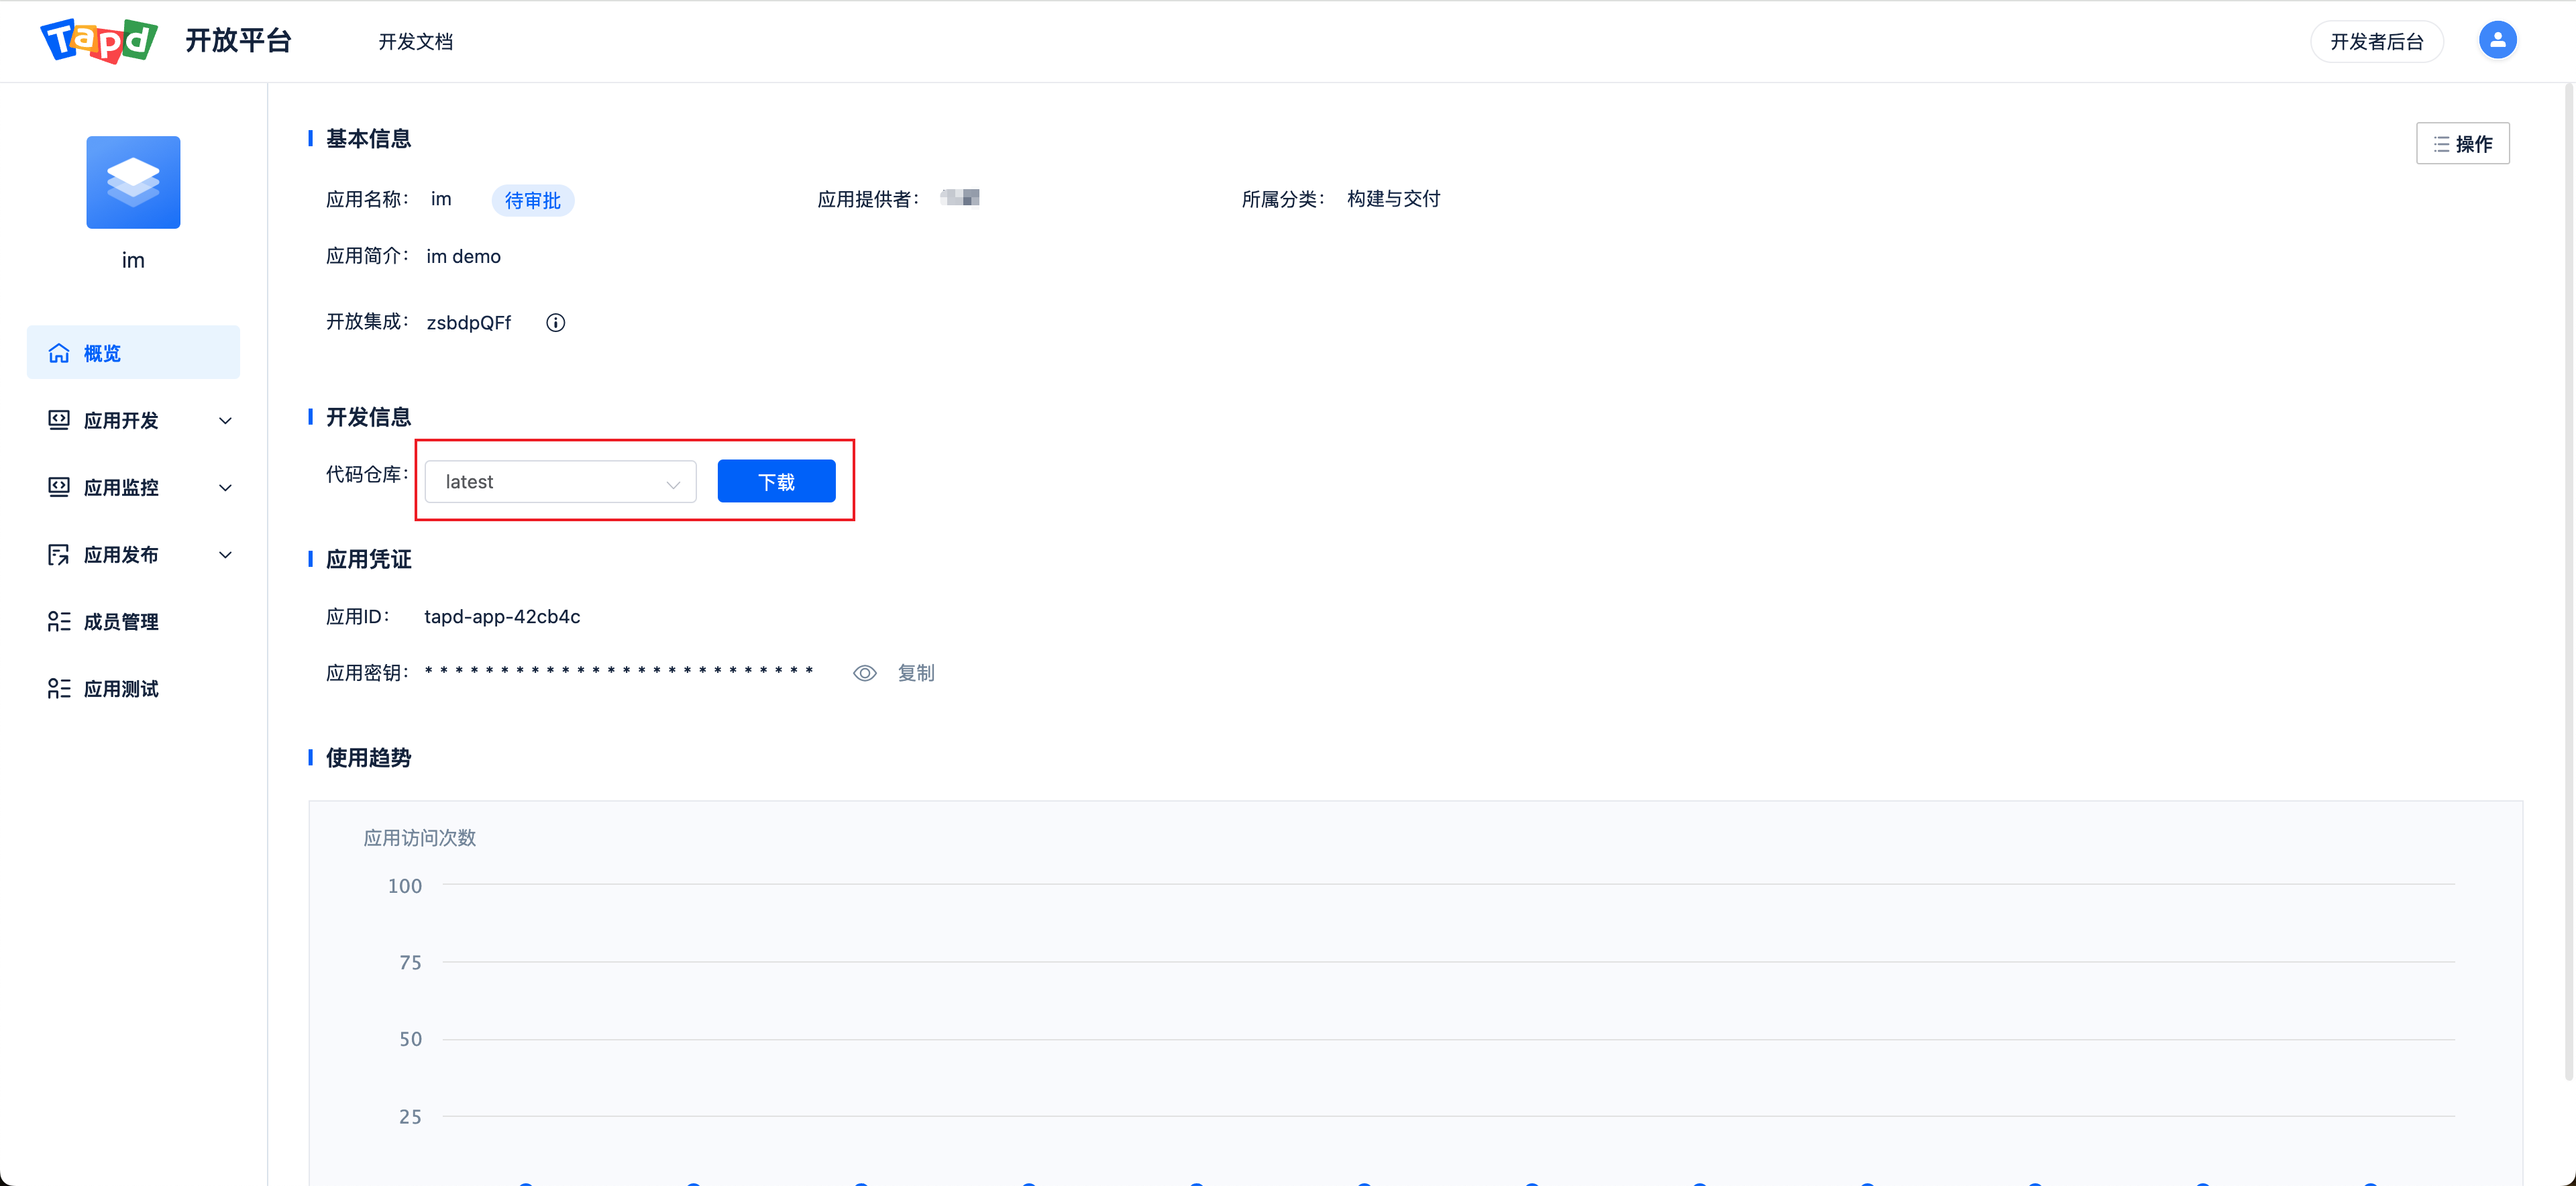The width and height of the screenshot is (2576, 1186).
Task: Open the user avatar menu
Action: [x=2497, y=40]
